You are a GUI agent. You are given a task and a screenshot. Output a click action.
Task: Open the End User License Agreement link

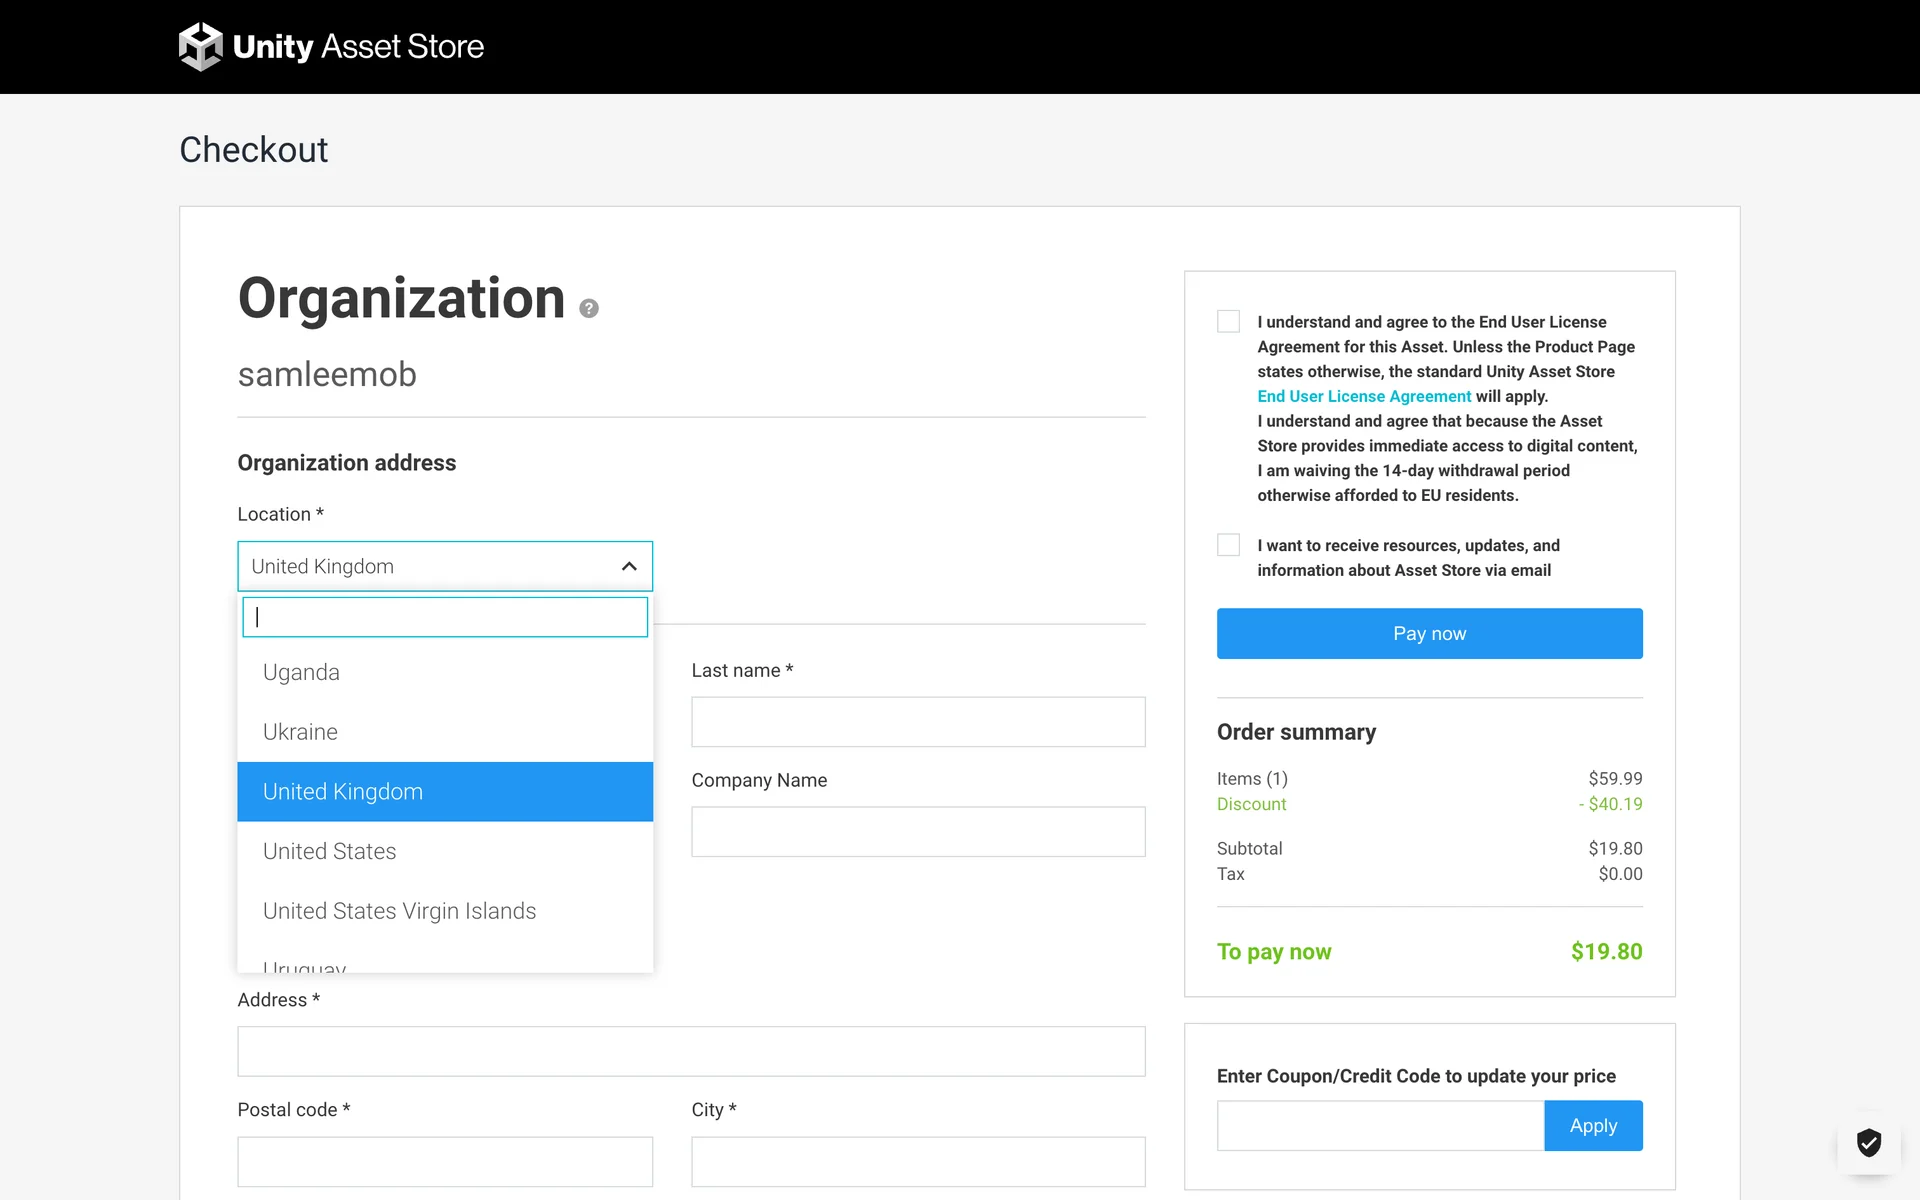1363,396
